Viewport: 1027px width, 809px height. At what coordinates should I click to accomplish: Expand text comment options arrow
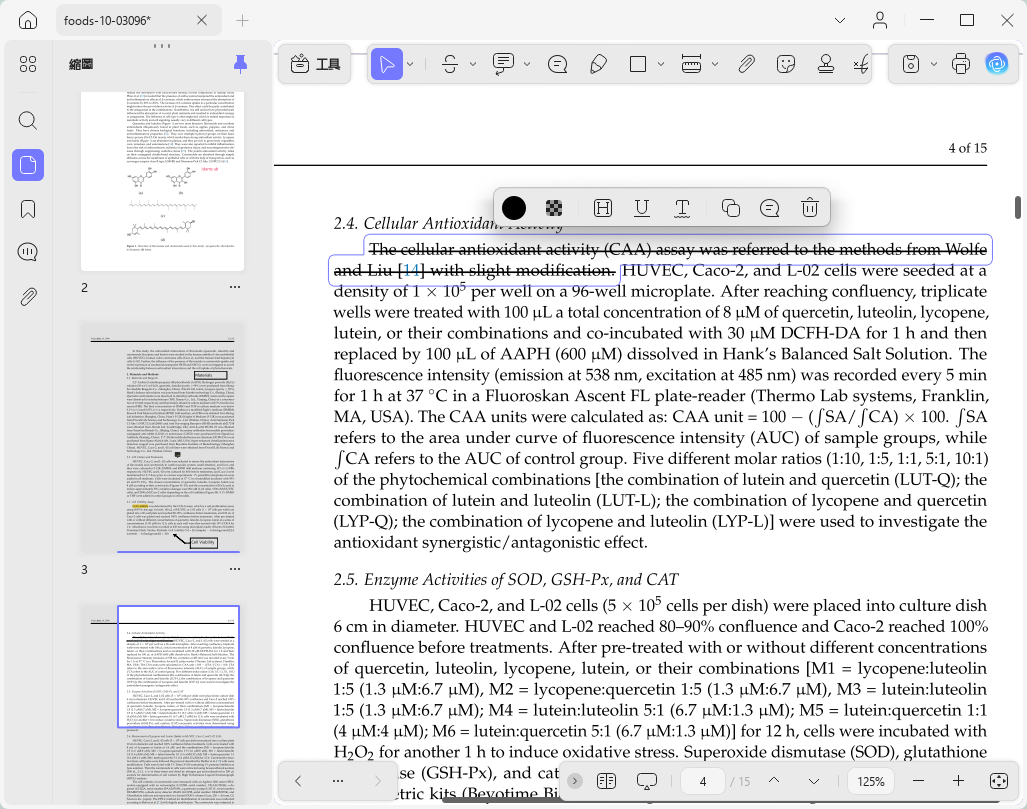[527, 64]
